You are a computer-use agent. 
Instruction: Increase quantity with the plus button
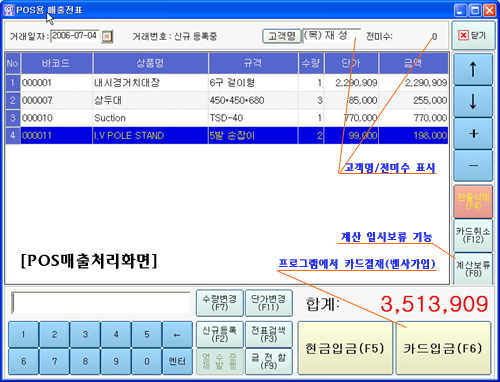(x=473, y=133)
